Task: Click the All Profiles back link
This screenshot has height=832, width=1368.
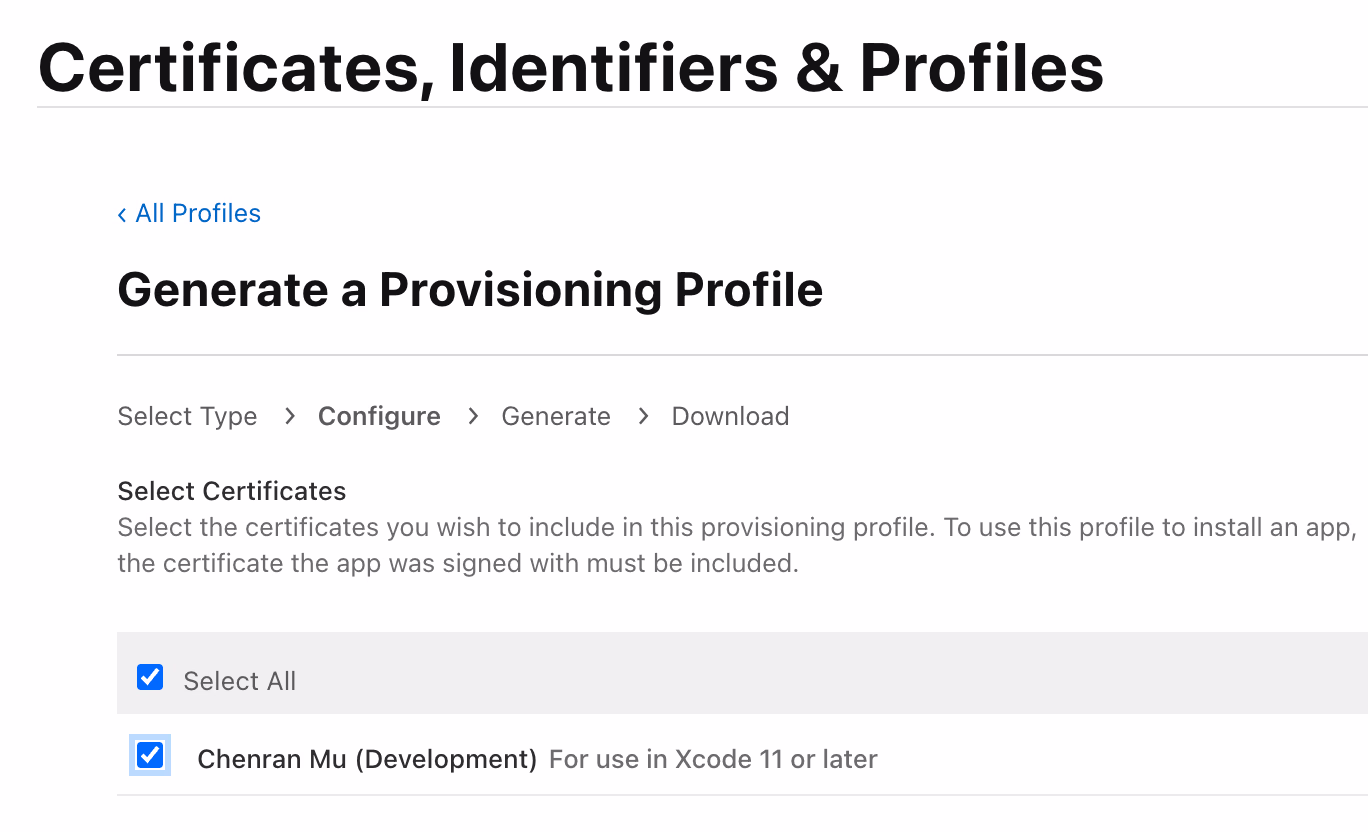Action: pyautogui.click(x=197, y=213)
